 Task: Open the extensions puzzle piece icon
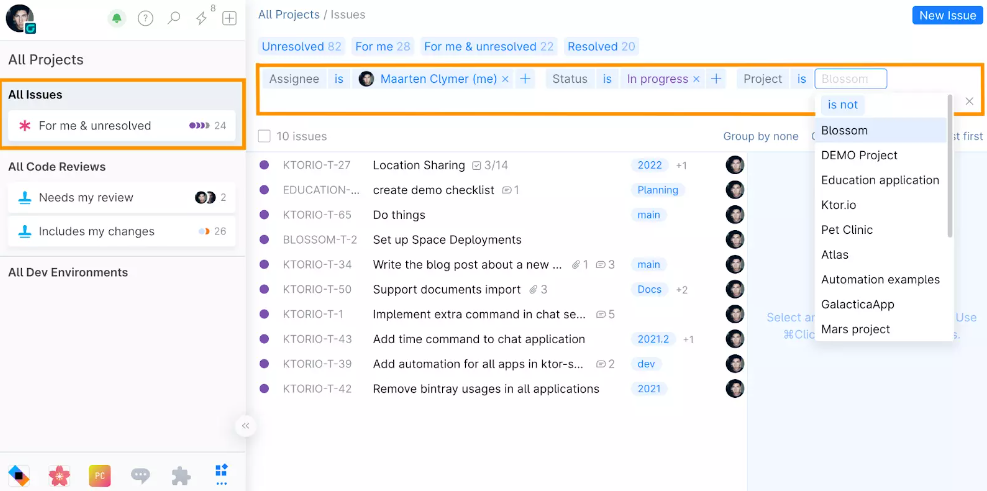(181, 475)
